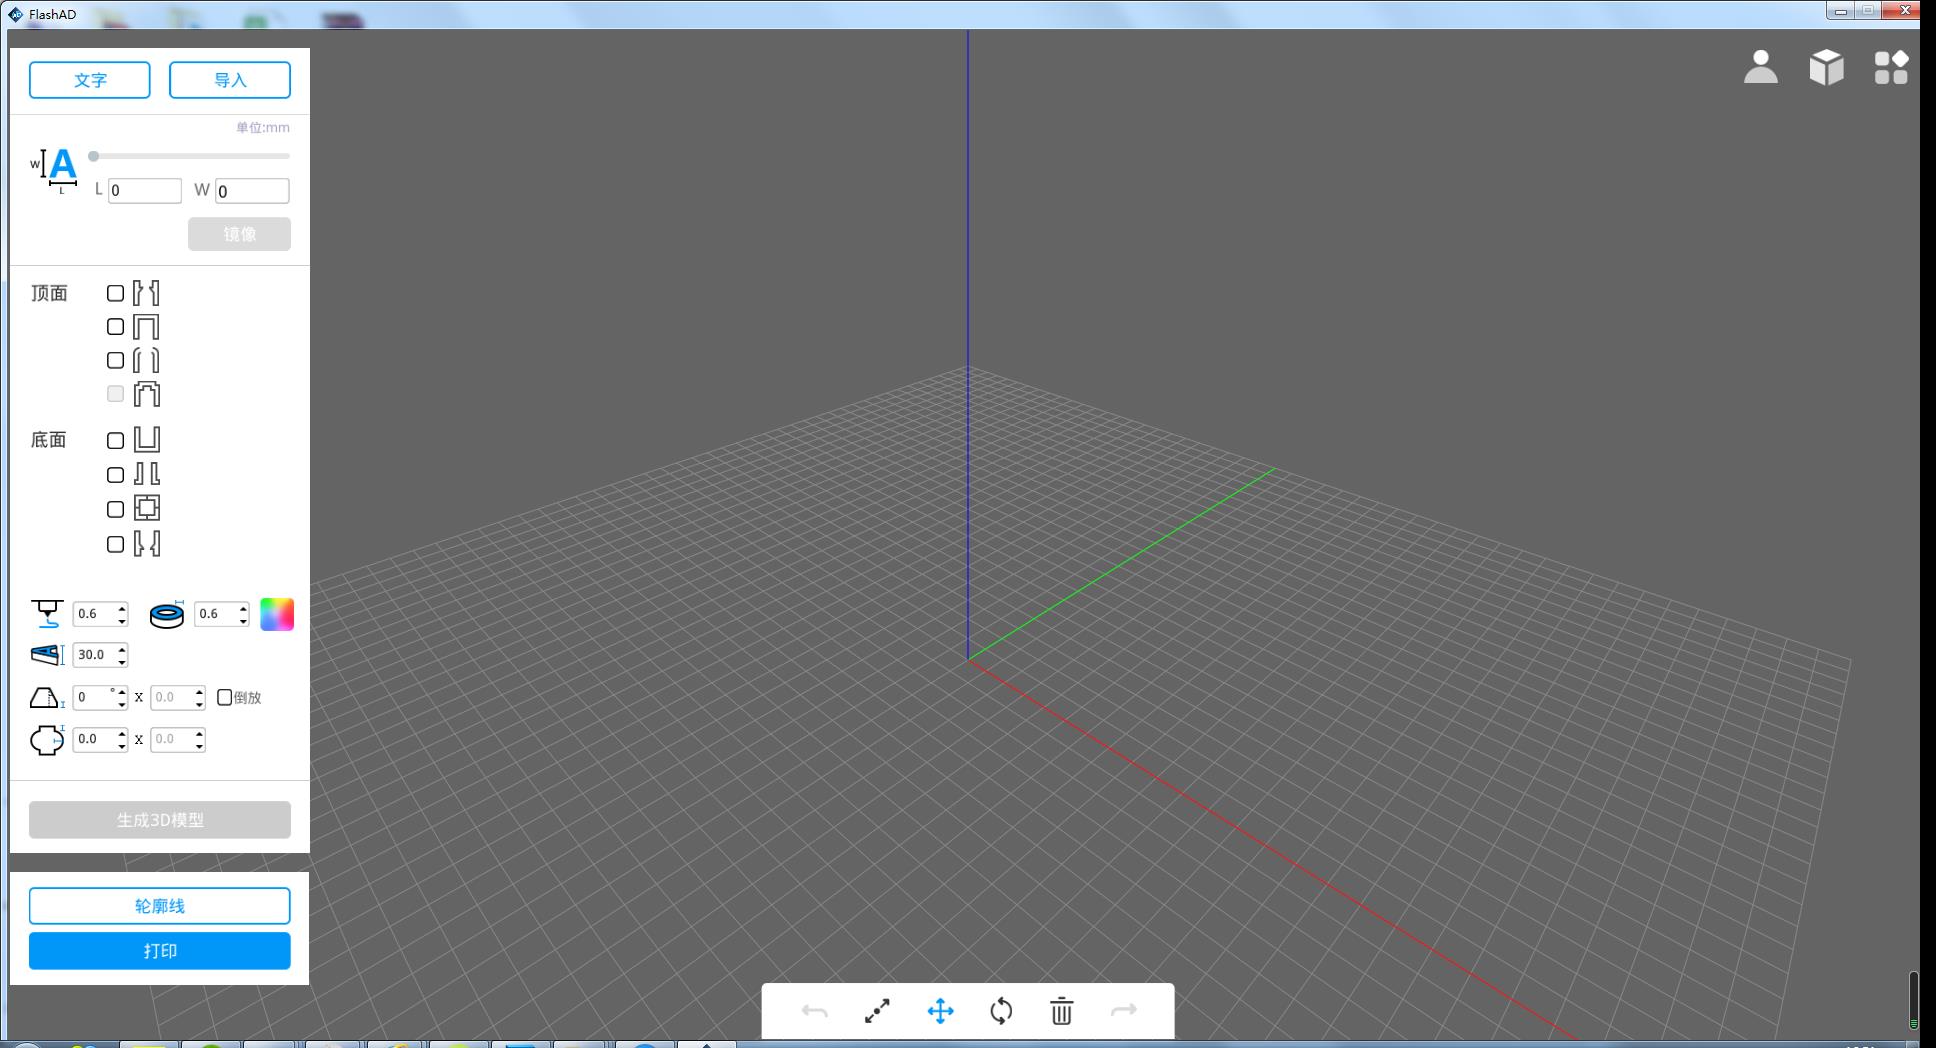The image size is (1936, 1048).
Task: Click the blue 打印 (print) button
Action: [160, 951]
